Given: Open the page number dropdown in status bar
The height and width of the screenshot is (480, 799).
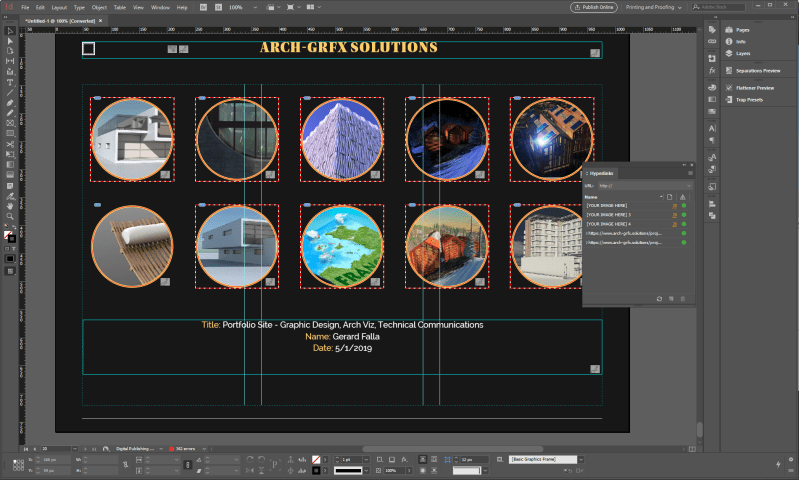Looking at the screenshot, I should pyautogui.click(x=75, y=449).
